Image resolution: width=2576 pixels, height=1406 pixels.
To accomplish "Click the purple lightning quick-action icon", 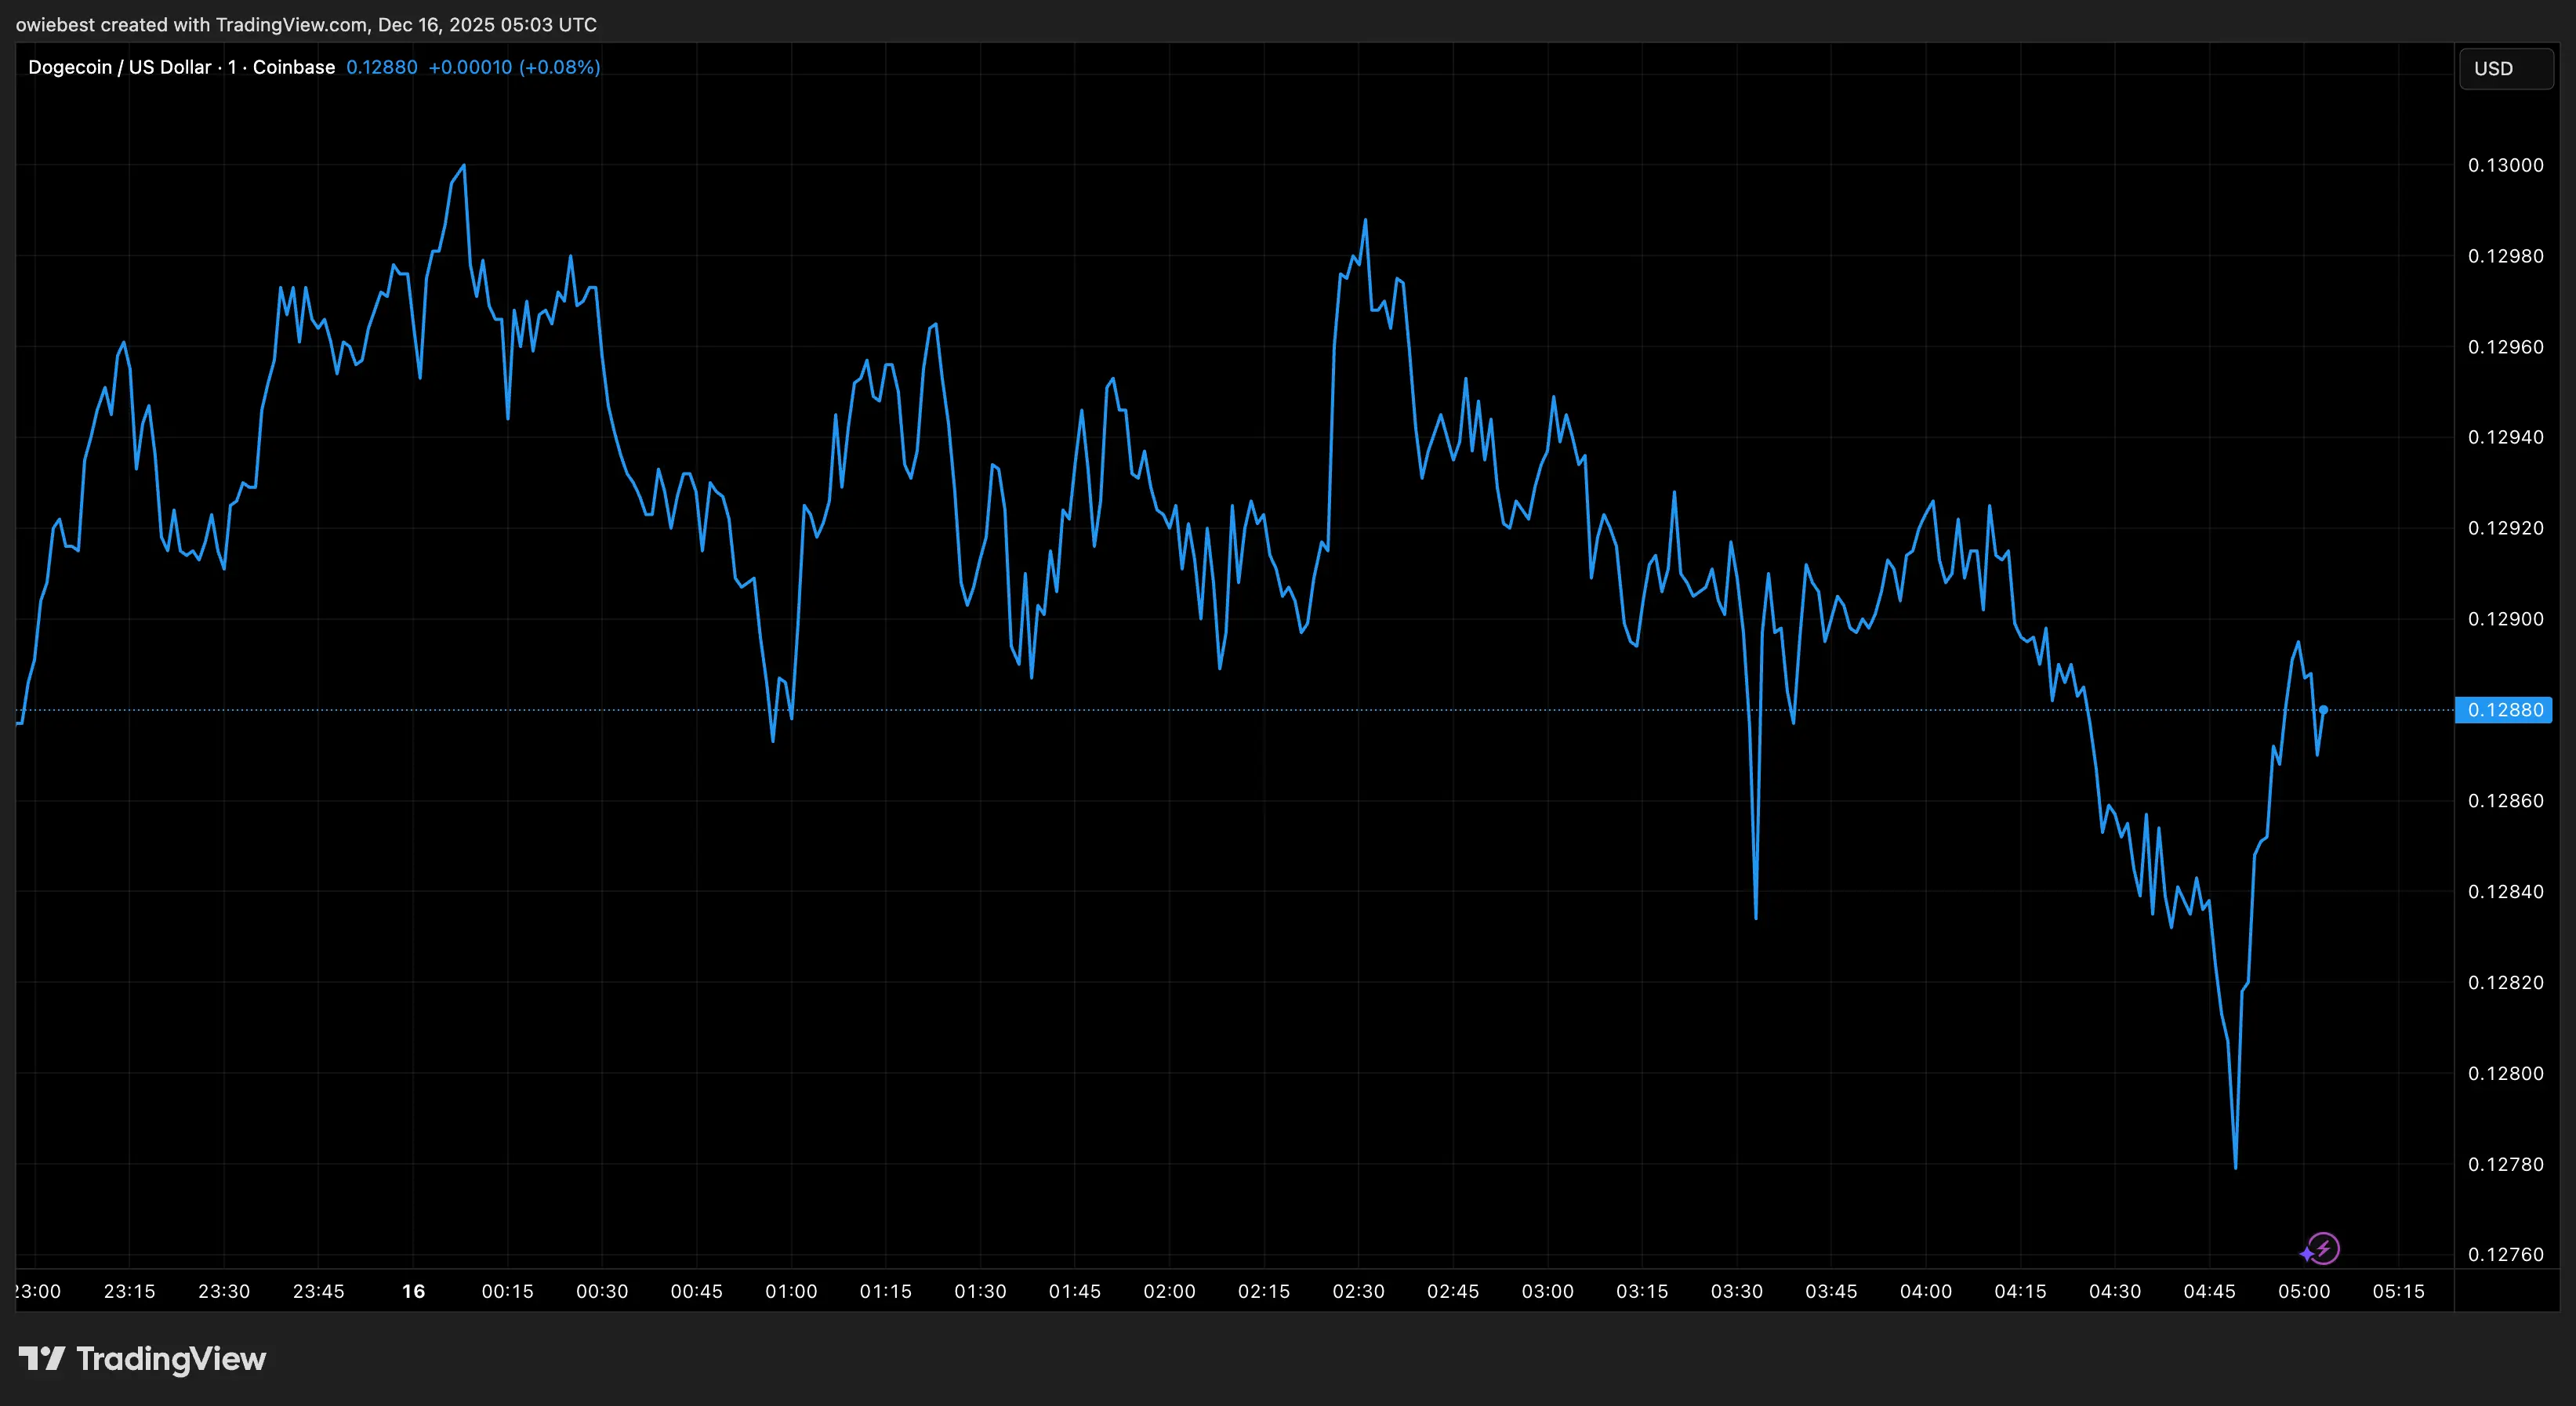I will 2325,1249.
